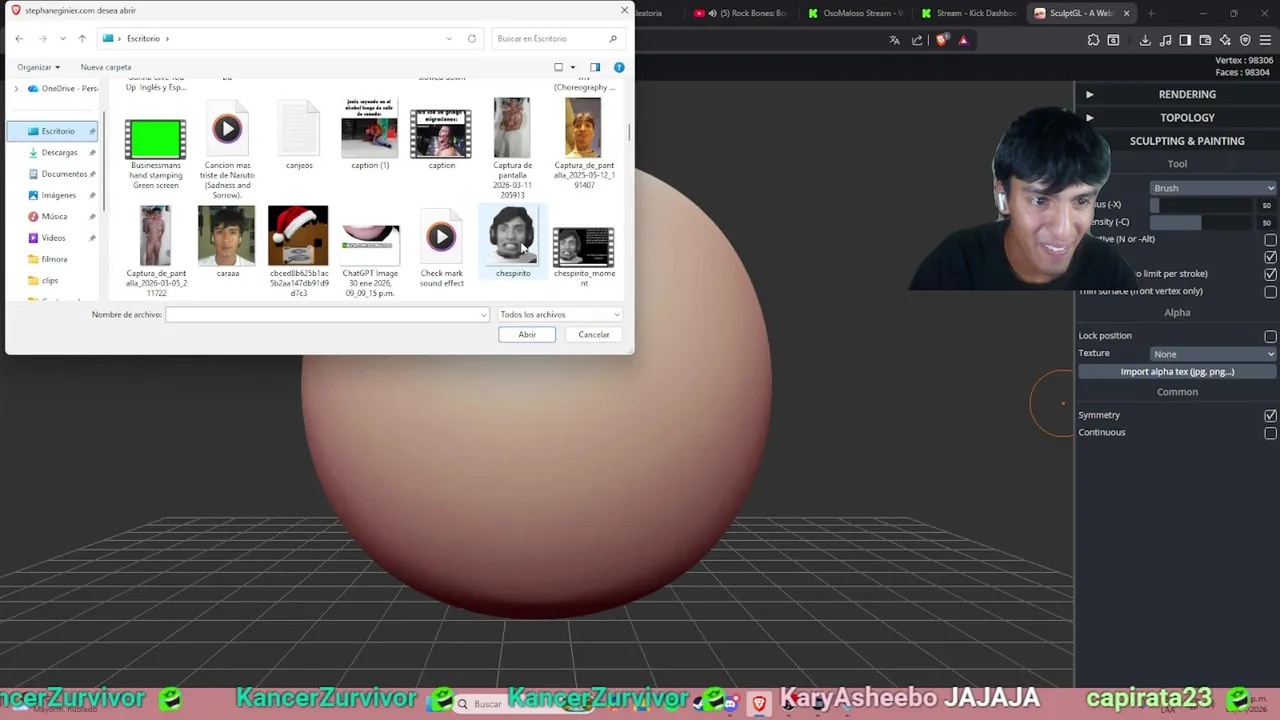Close the SculptGL browser tab
The image size is (1280, 720).
click(1126, 13)
